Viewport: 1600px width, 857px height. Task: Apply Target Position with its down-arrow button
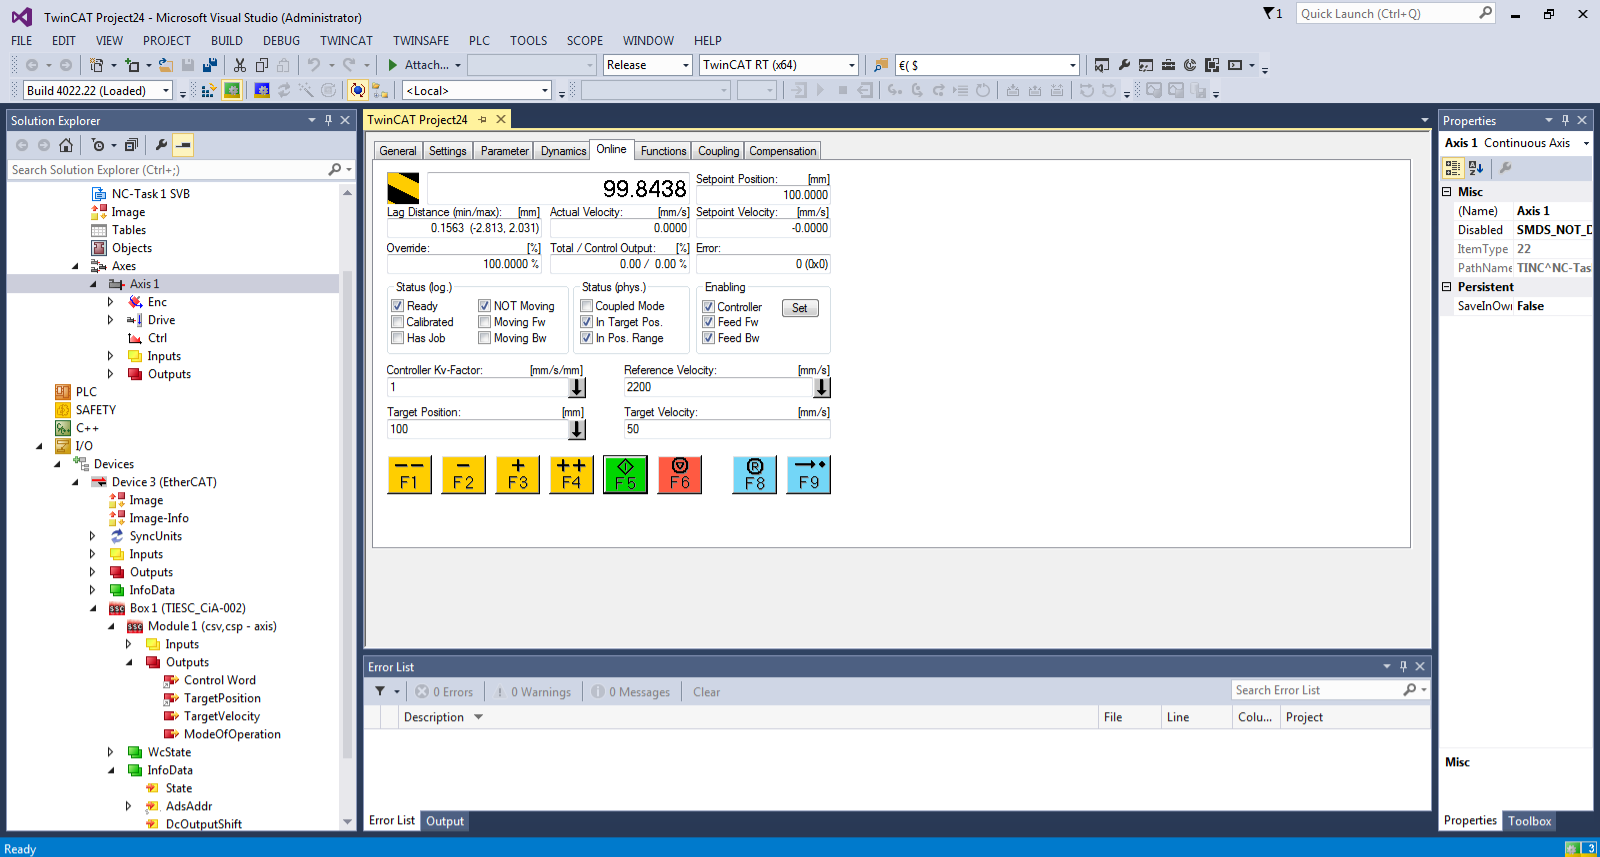tap(577, 429)
